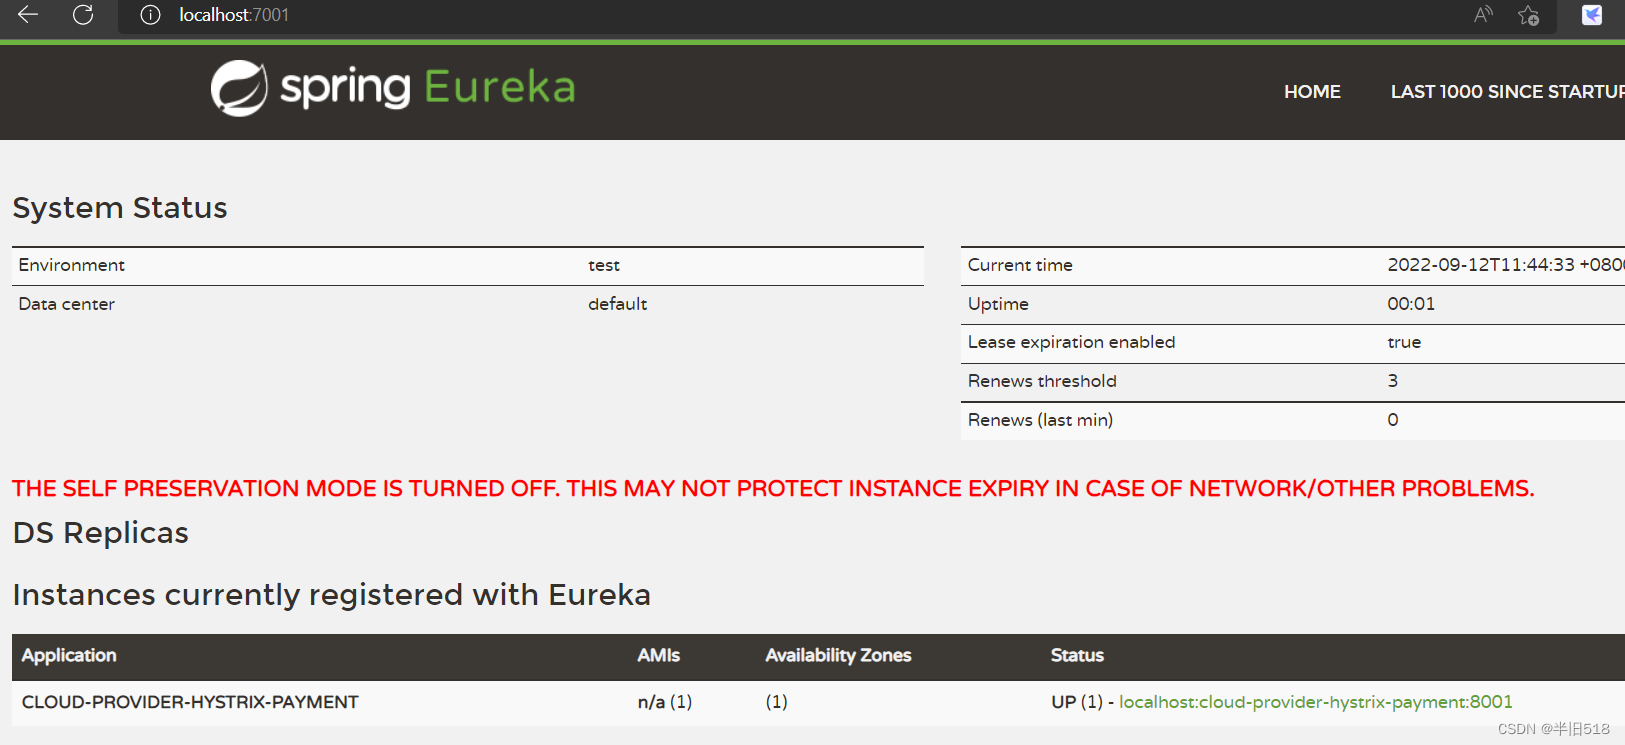This screenshot has height=745, width=1625.
Task: View site information via the info icon
Action: pos(150,15)
